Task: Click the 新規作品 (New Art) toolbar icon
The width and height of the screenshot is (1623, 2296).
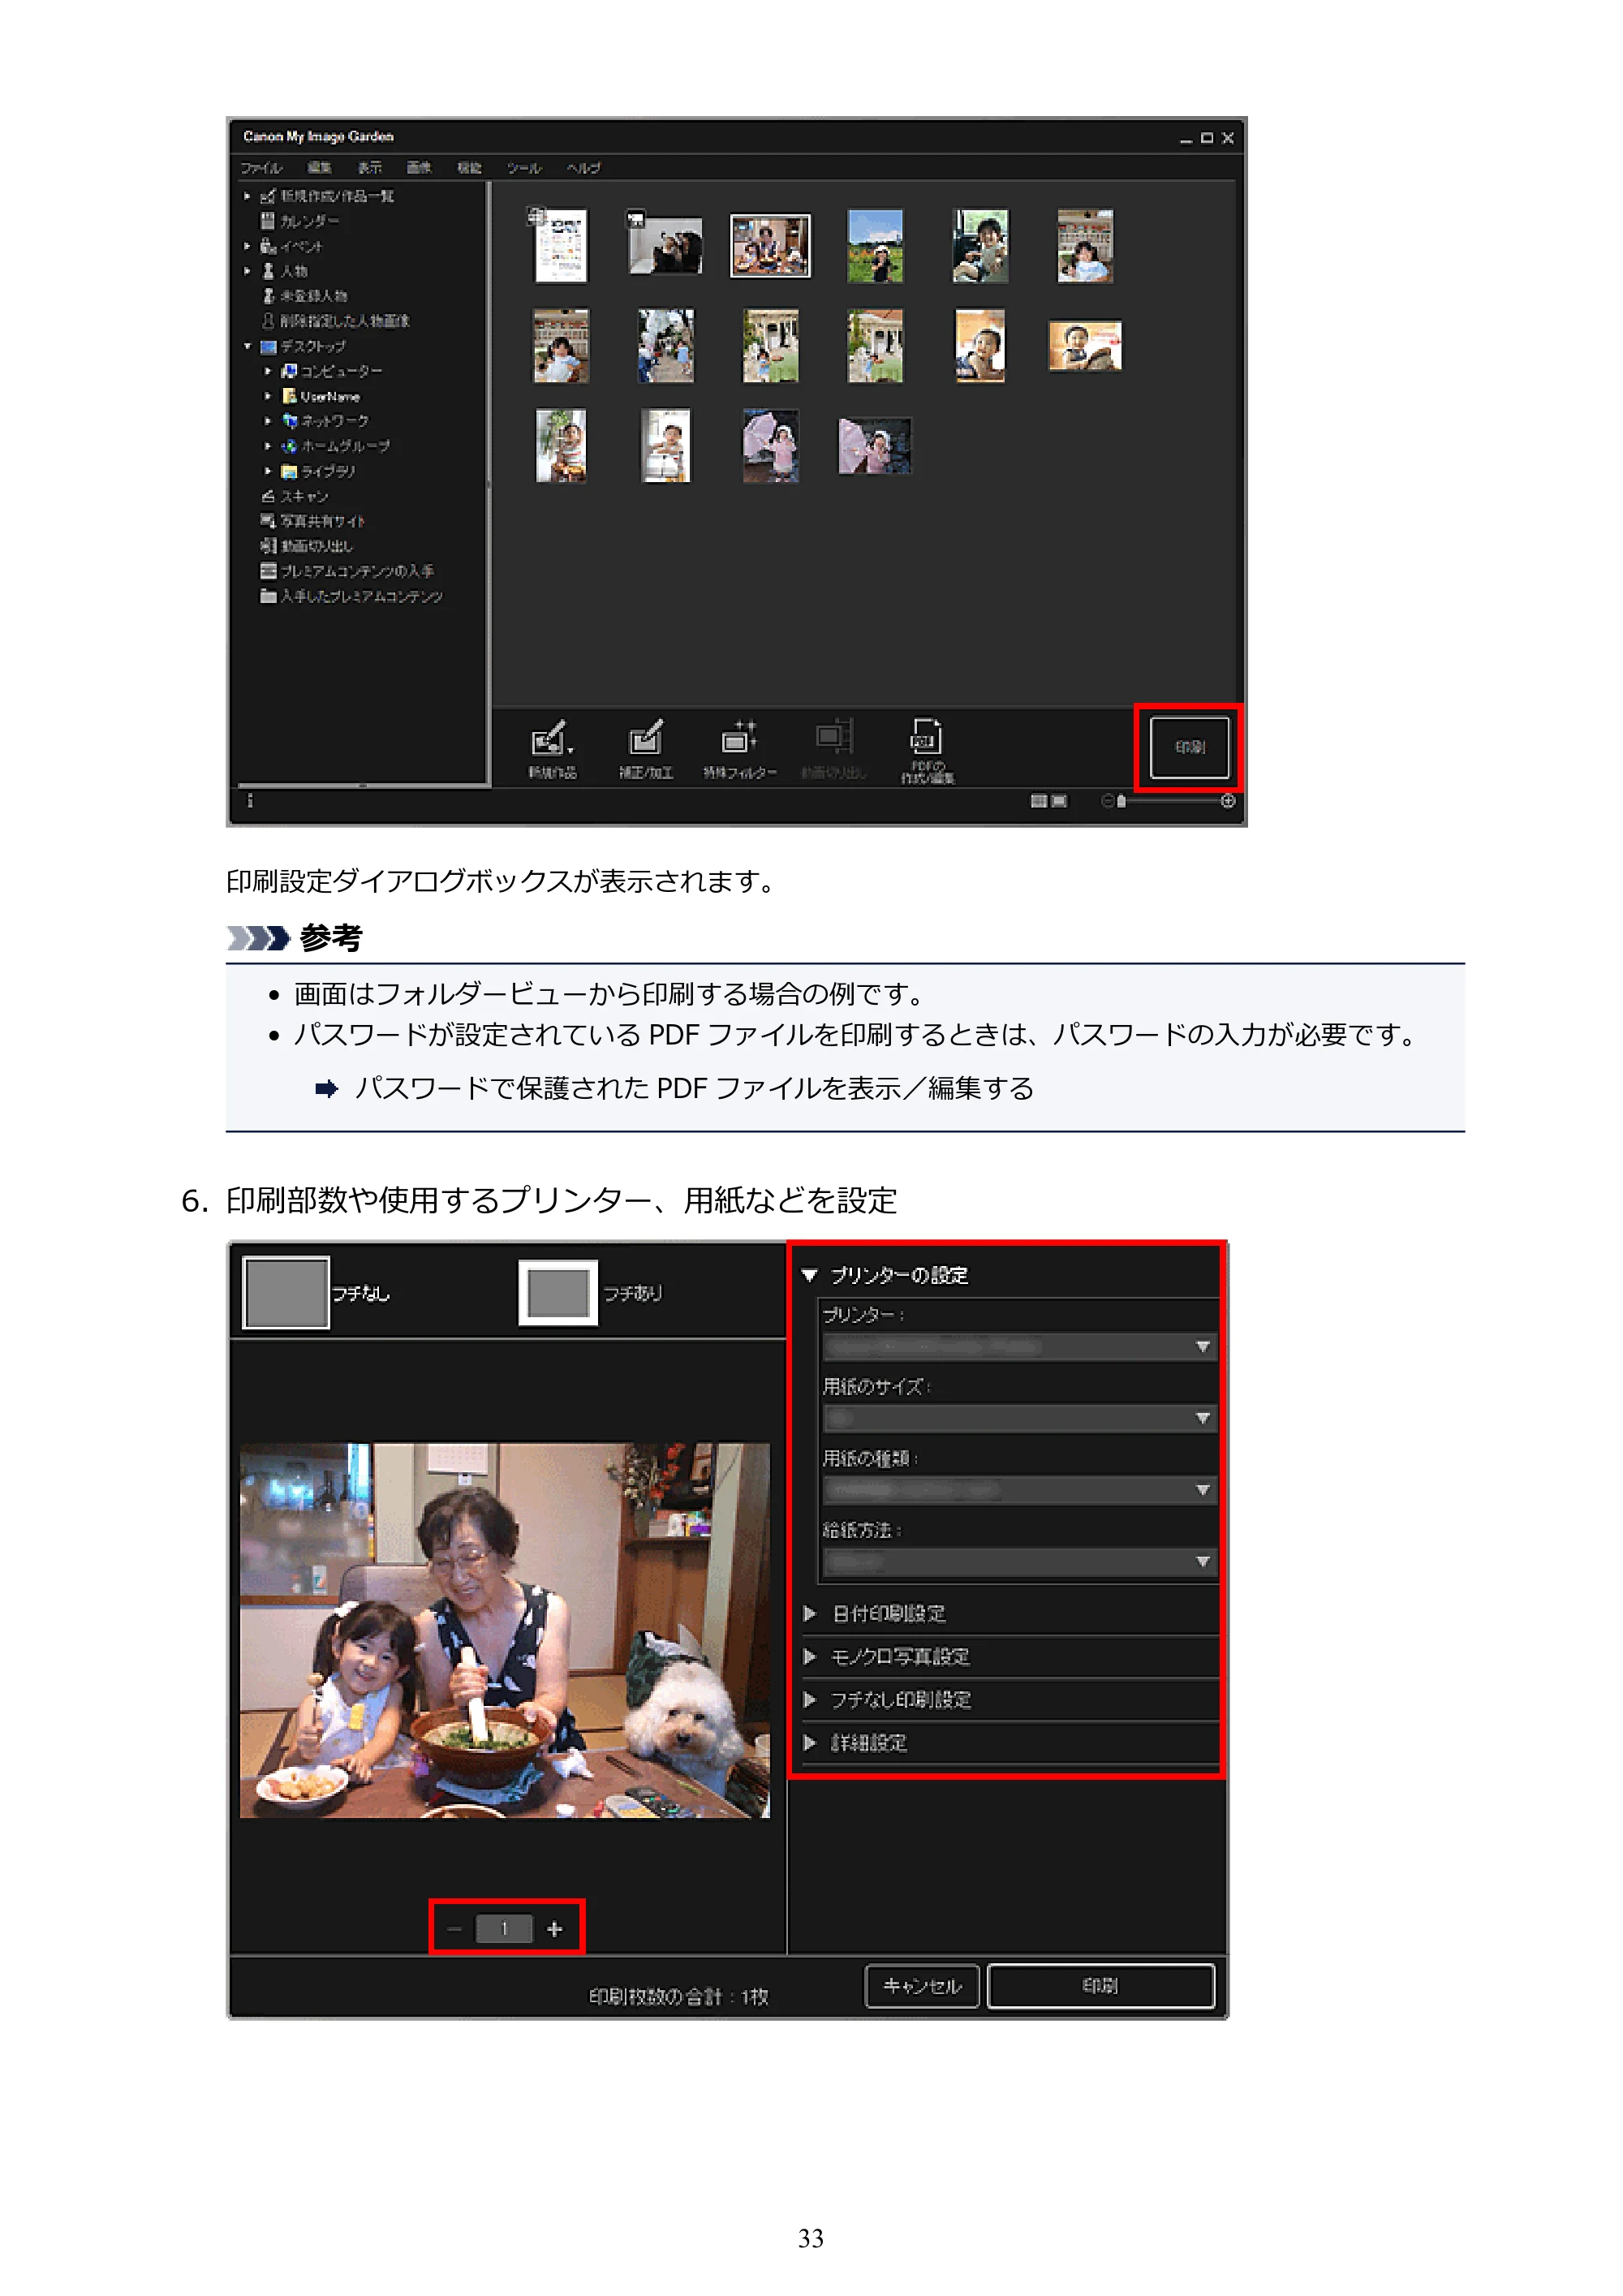Action: [552, 748]
